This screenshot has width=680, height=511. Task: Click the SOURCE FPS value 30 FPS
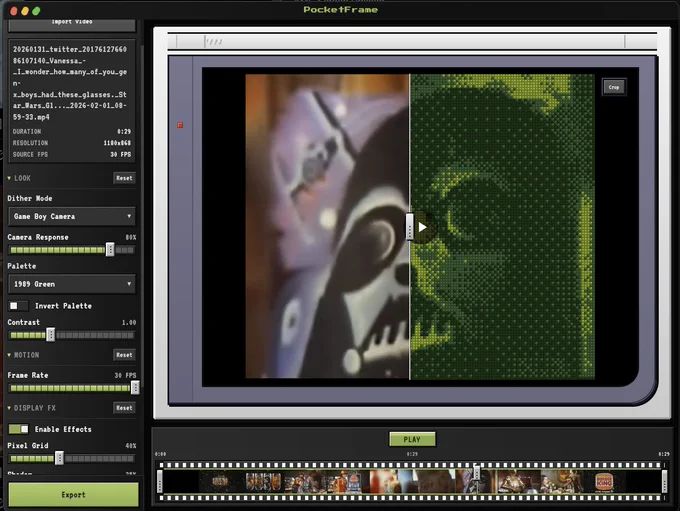click(x=121, y=155)
